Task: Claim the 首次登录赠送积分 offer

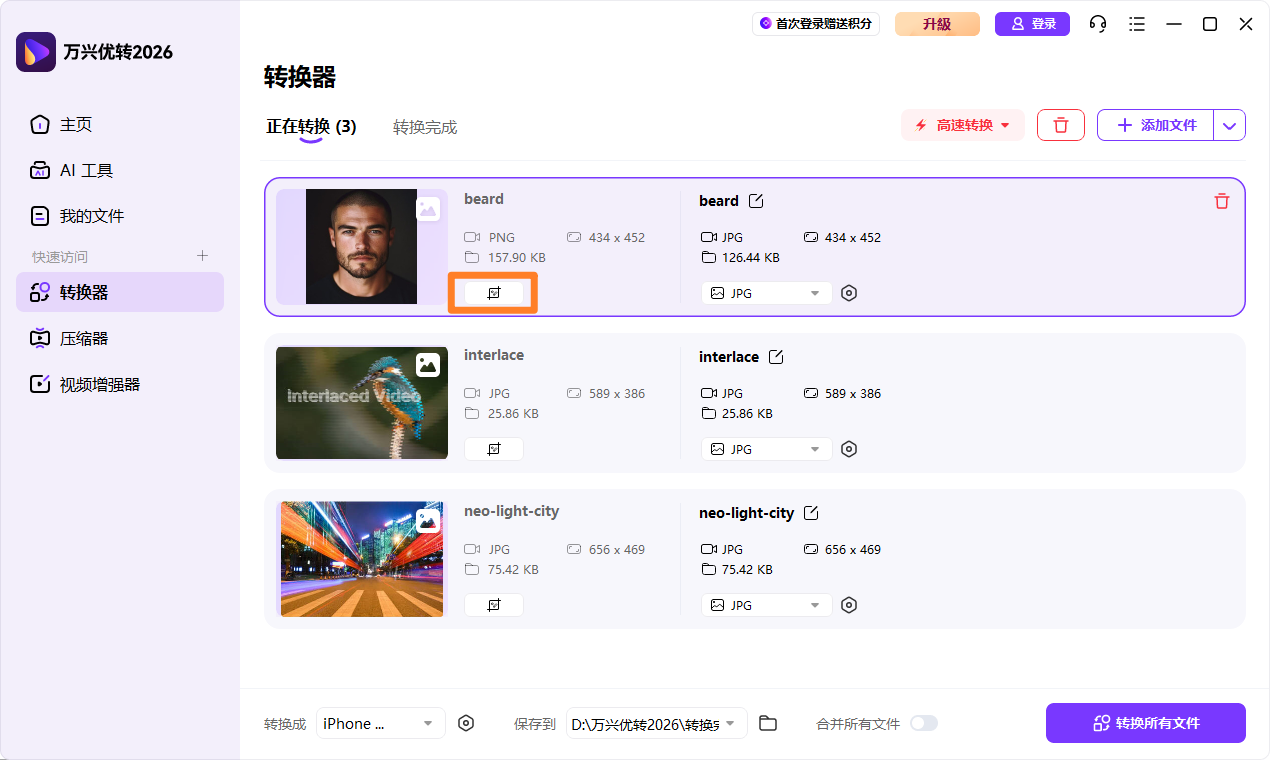Action: coord(816,23)
